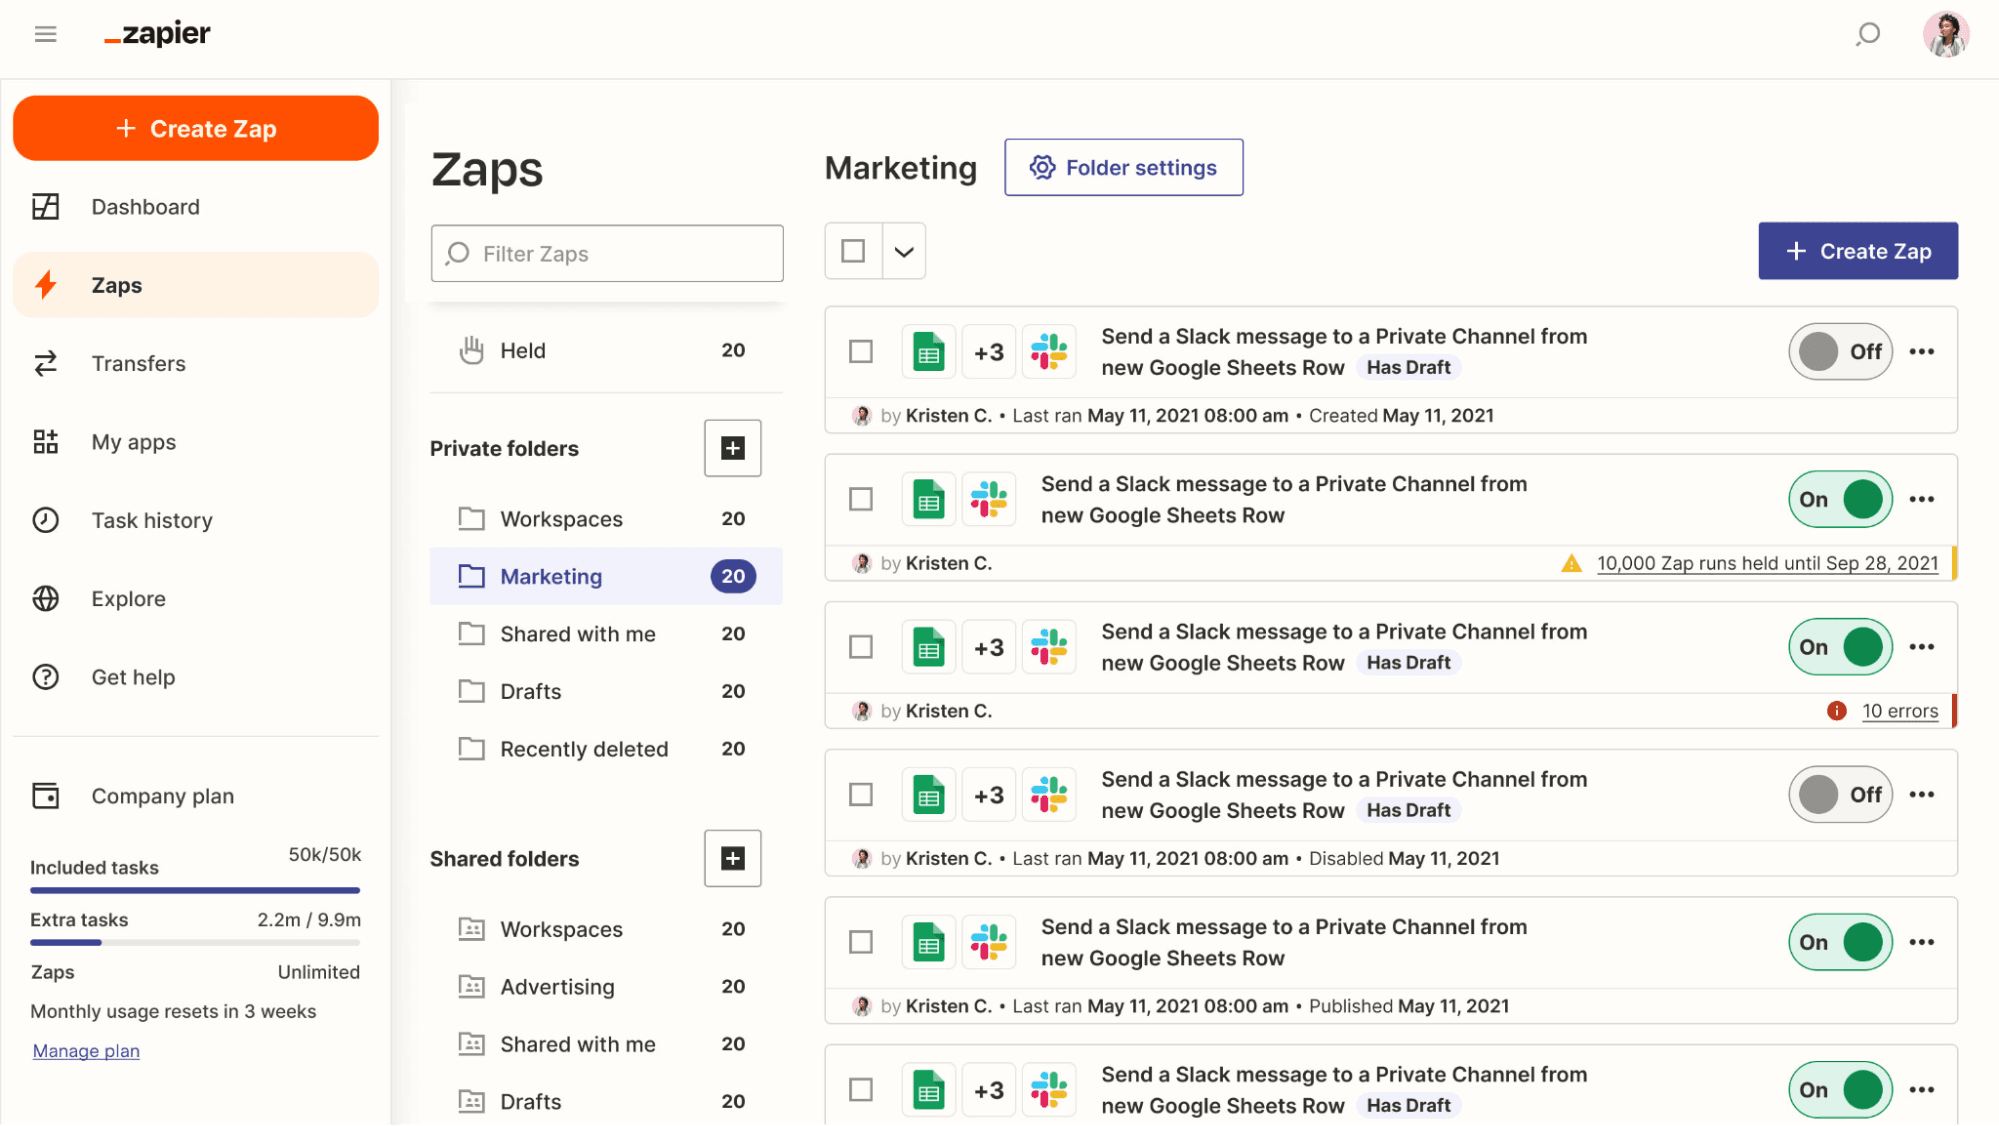This screenshot has width=1999, height=1126.
Task: Turn on the first Zap's Off toggle
Action: tap(1839, 351)
